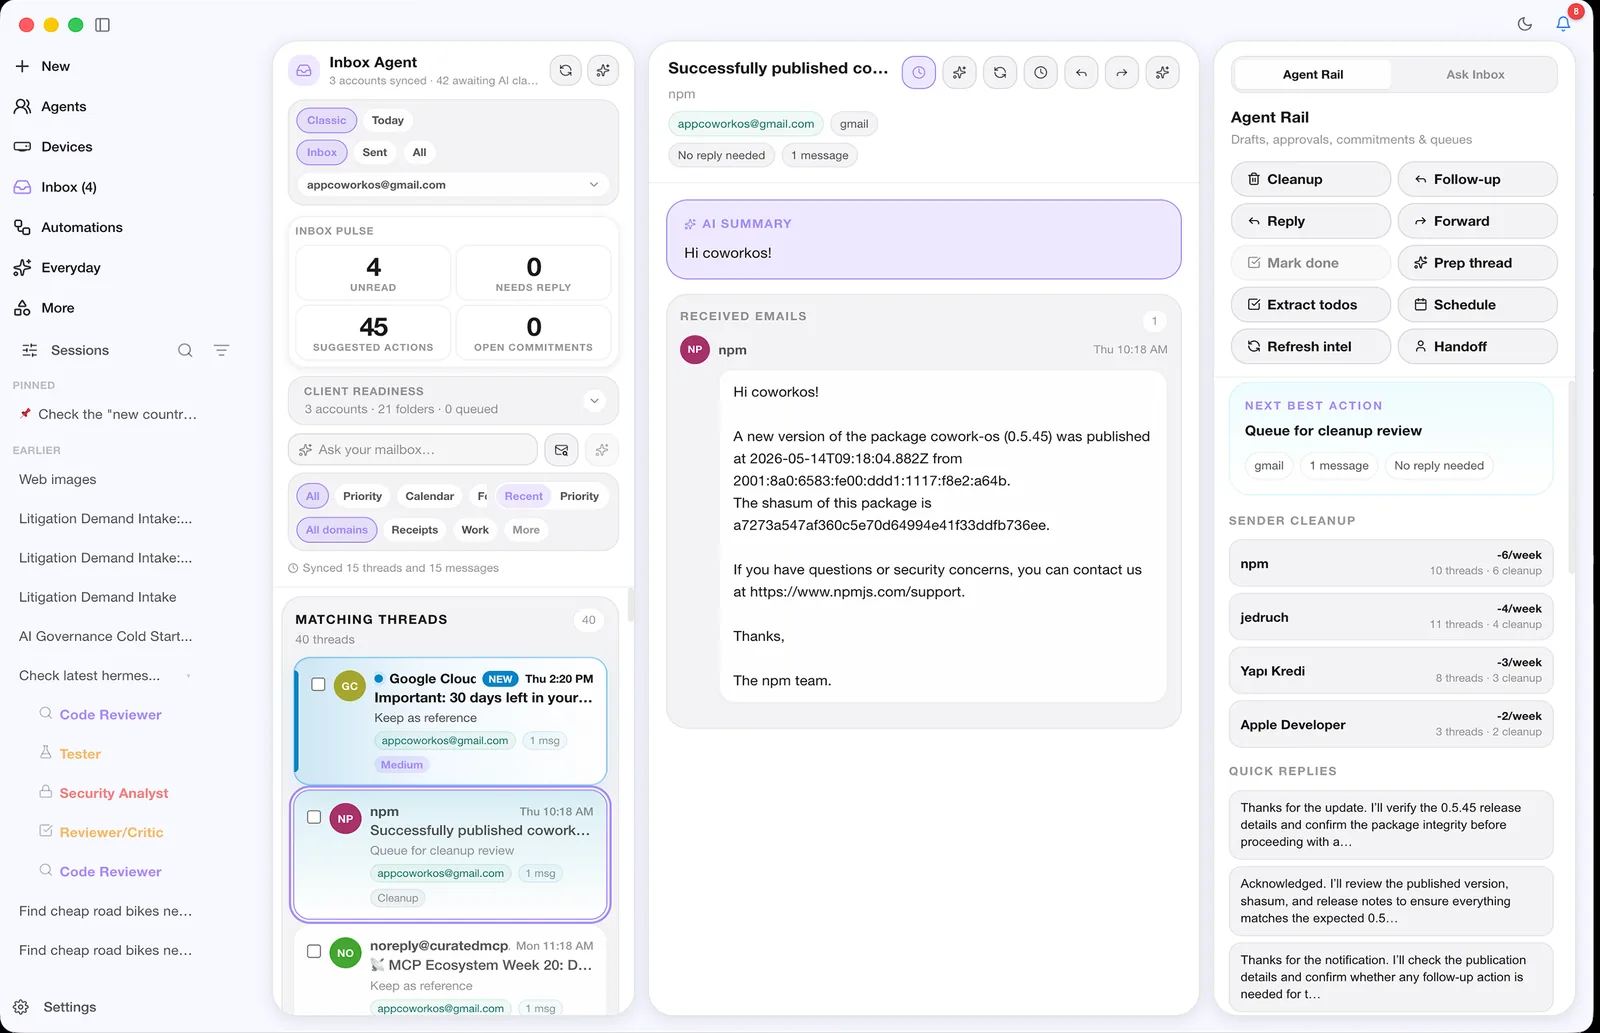Click the Inbox Agent sparkle icon

[x=603, y=70]
